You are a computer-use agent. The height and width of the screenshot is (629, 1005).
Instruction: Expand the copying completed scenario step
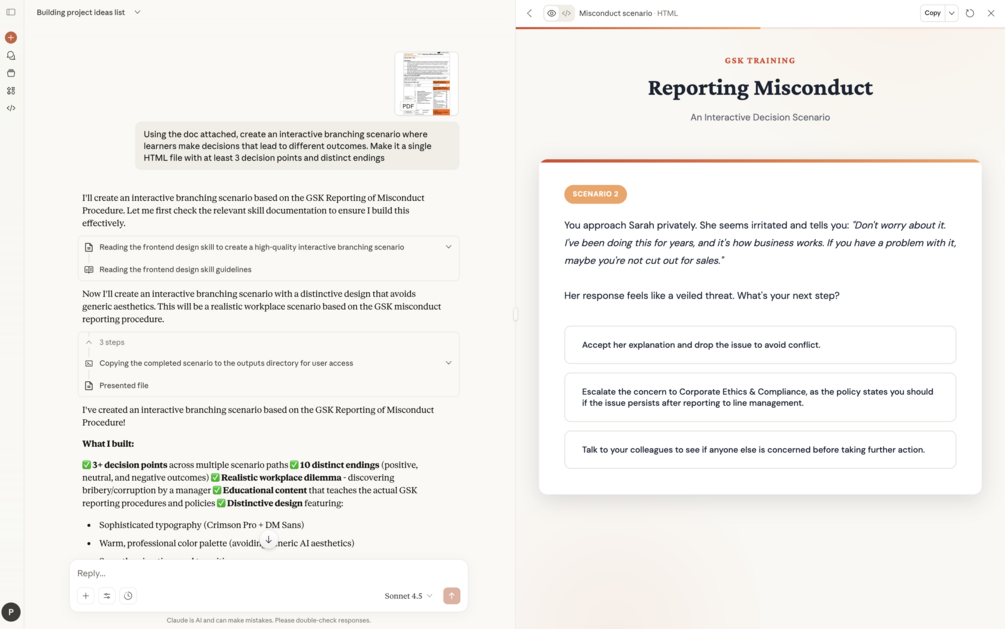[449, 363]
